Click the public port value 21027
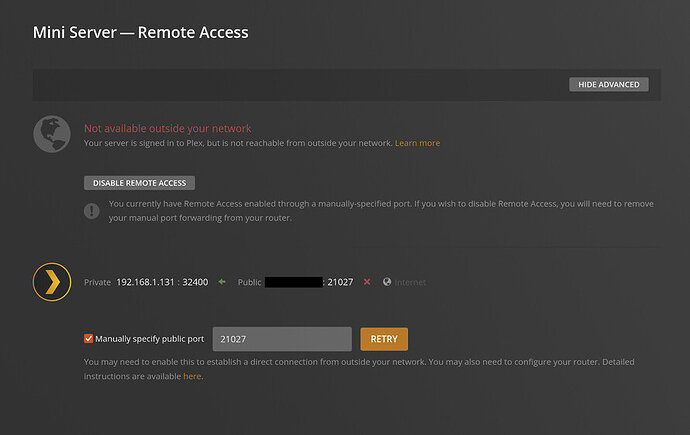Image resolution: width=690 pixels, height=435 pixels. pos(340,282)
